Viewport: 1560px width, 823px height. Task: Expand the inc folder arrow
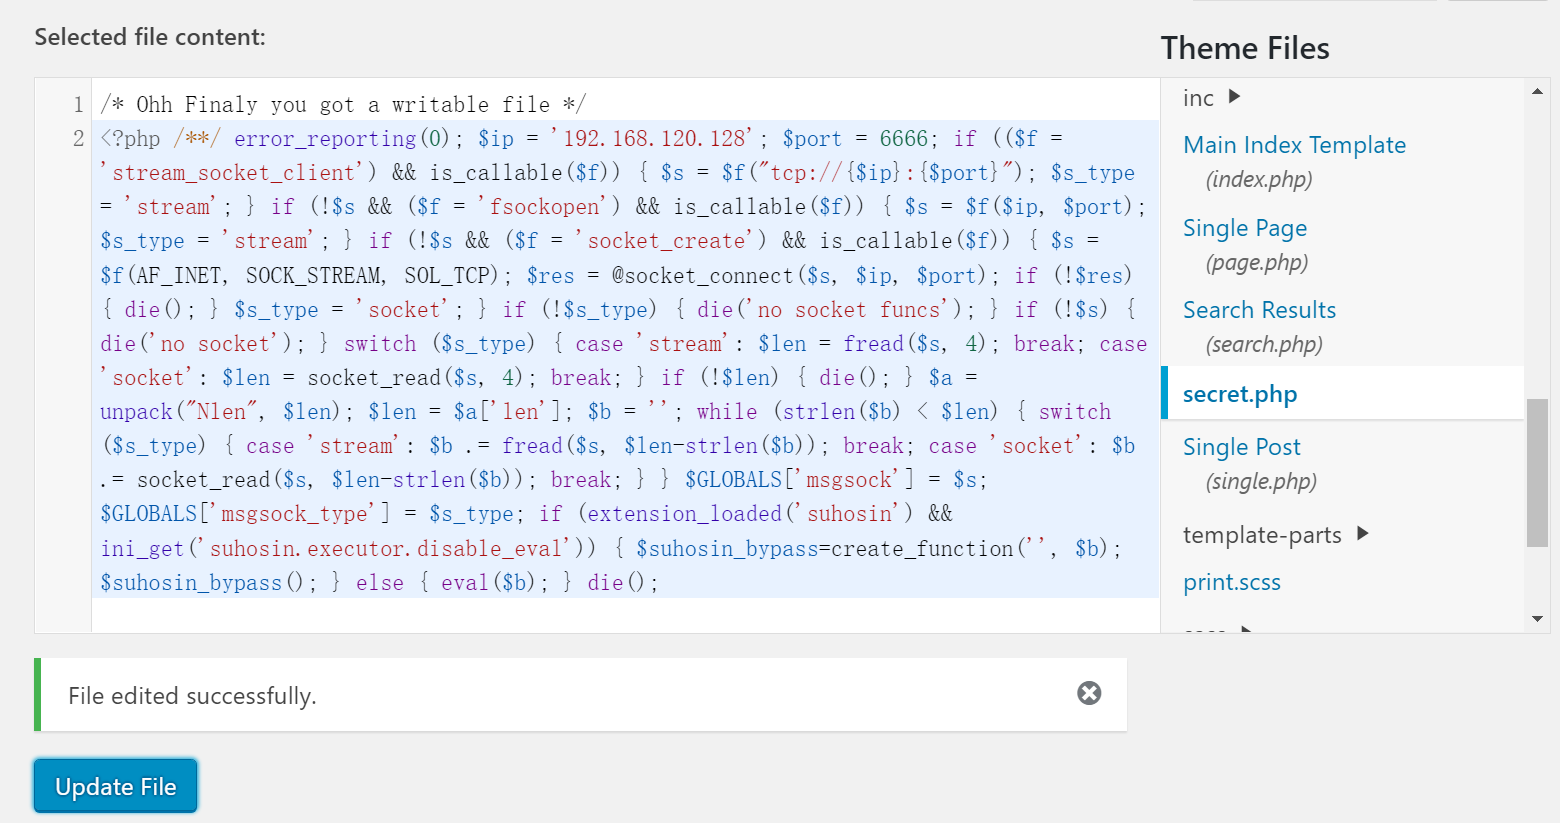pos(1234,96)
